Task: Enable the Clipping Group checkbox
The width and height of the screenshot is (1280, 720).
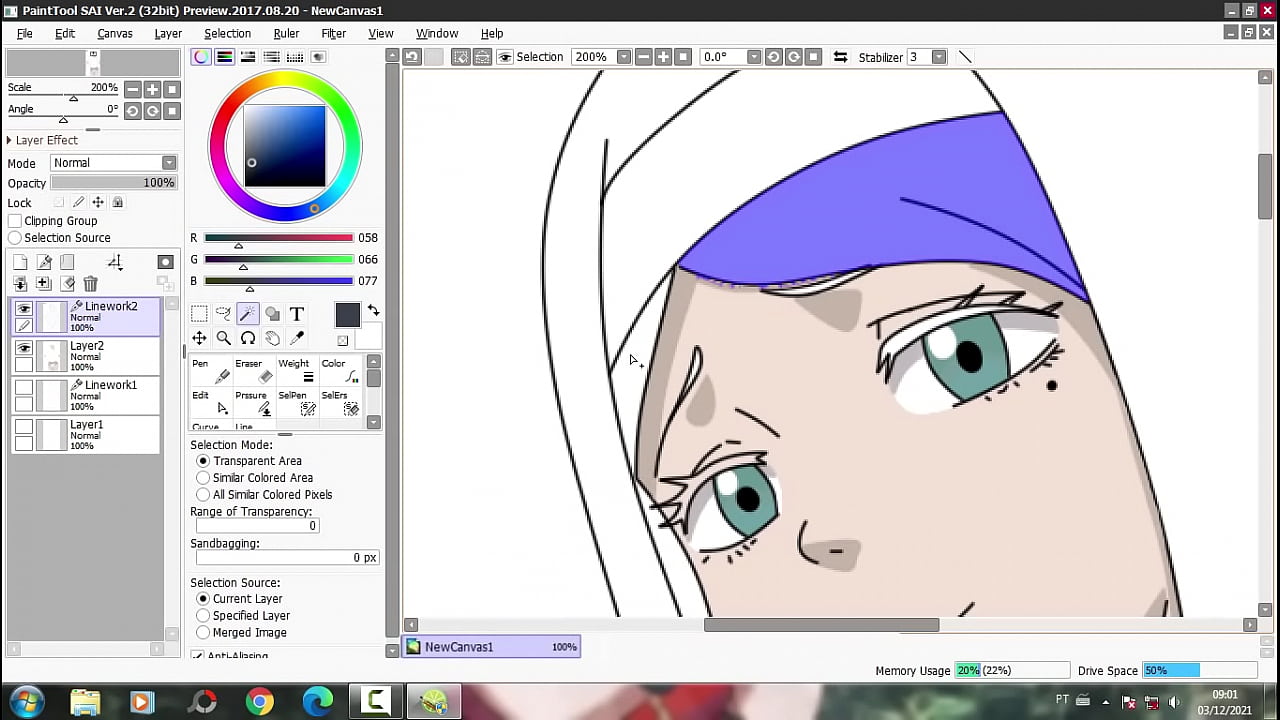Action: [15, 221]
